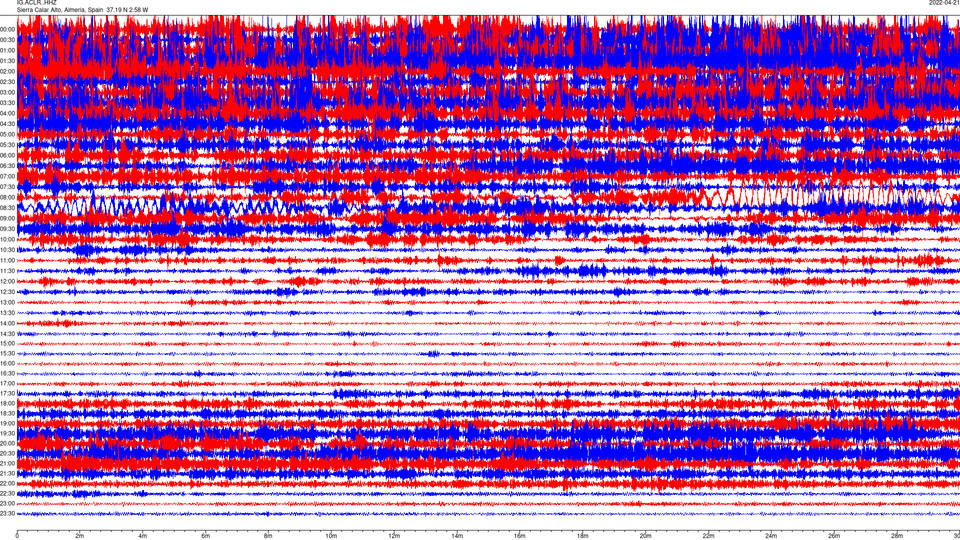Select the 06:30 time row label
The height and width of the screenshot is (540, 960).
[x=7, y=165]
